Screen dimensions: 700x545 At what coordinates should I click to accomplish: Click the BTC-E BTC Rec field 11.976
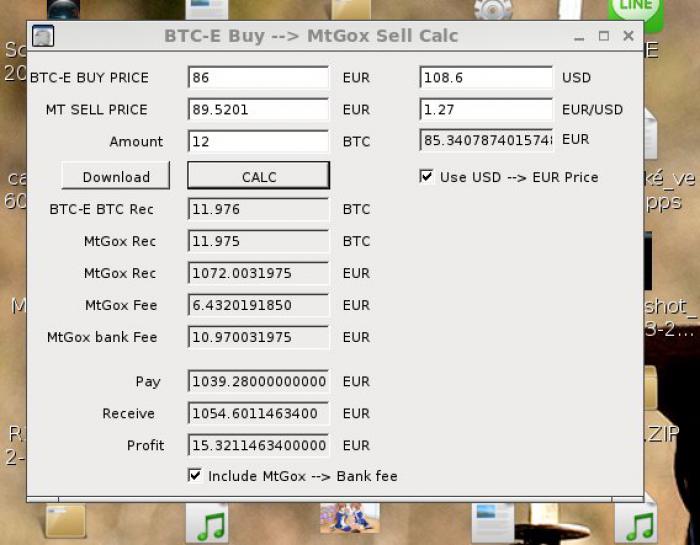(258, 209)
